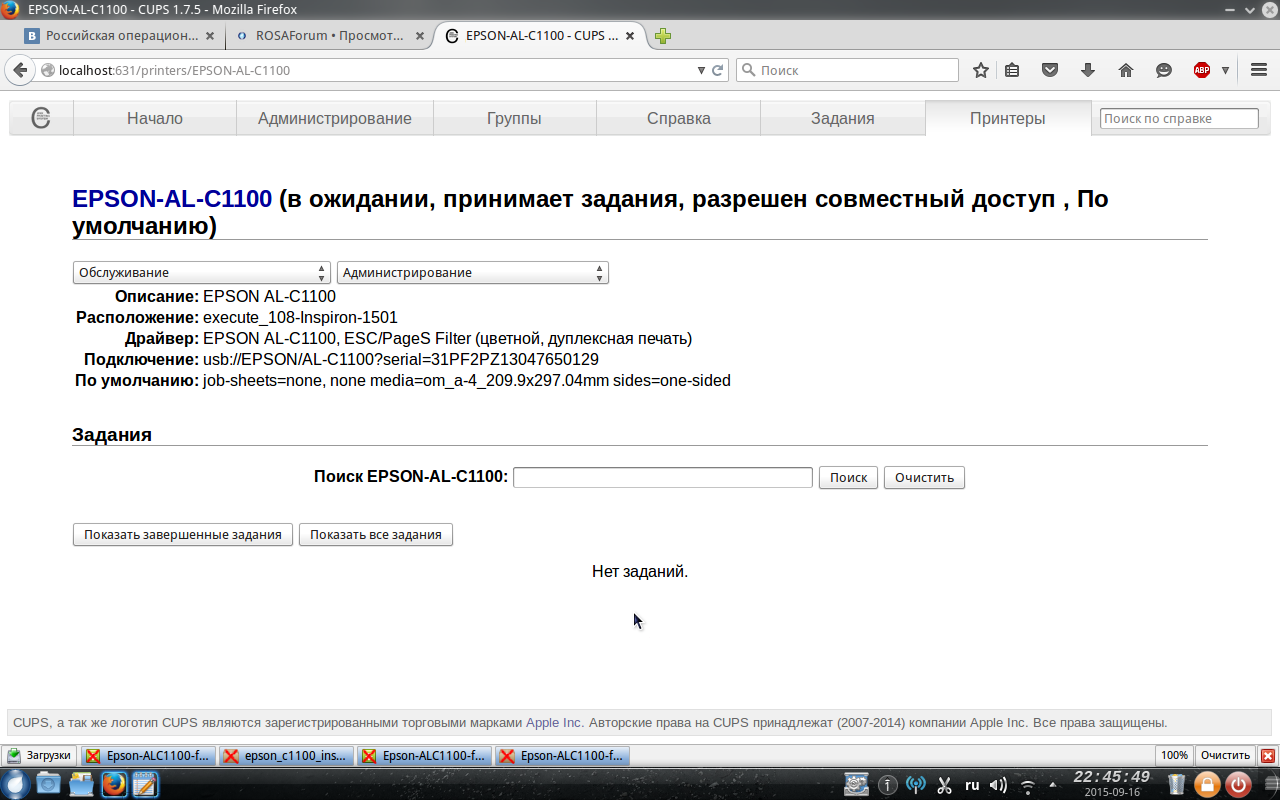This screenshot has height=800, width=1280.
Task: Click the orange lock screen icon
Action: tap(1207, 785)
